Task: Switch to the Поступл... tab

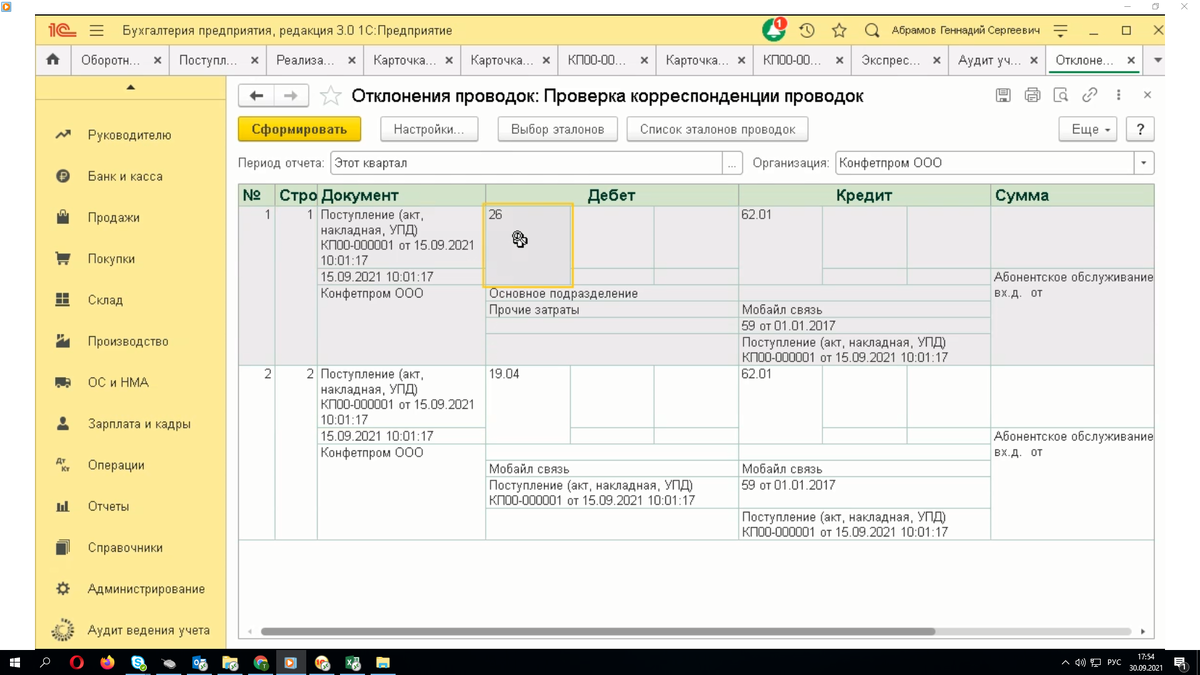Action: pyautogui.click(x=208, y=60)
